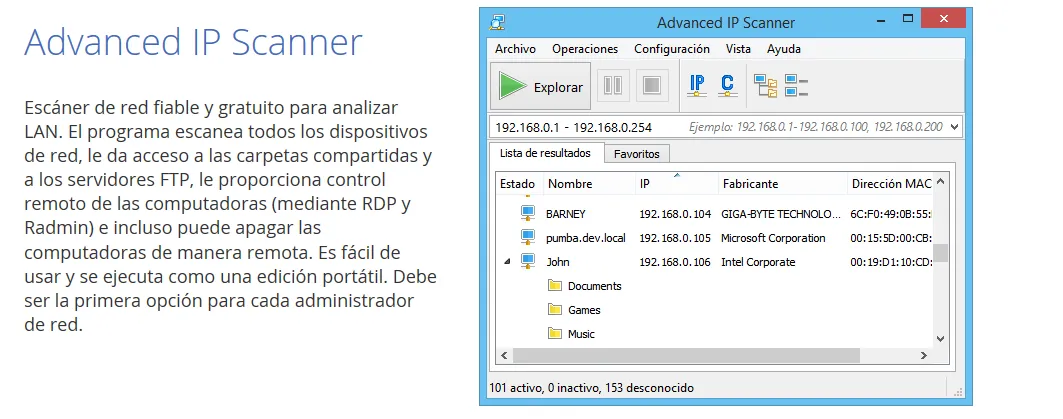Select the Documents shared folder label
Screen dimensions: 1063x419
(595, 286)
